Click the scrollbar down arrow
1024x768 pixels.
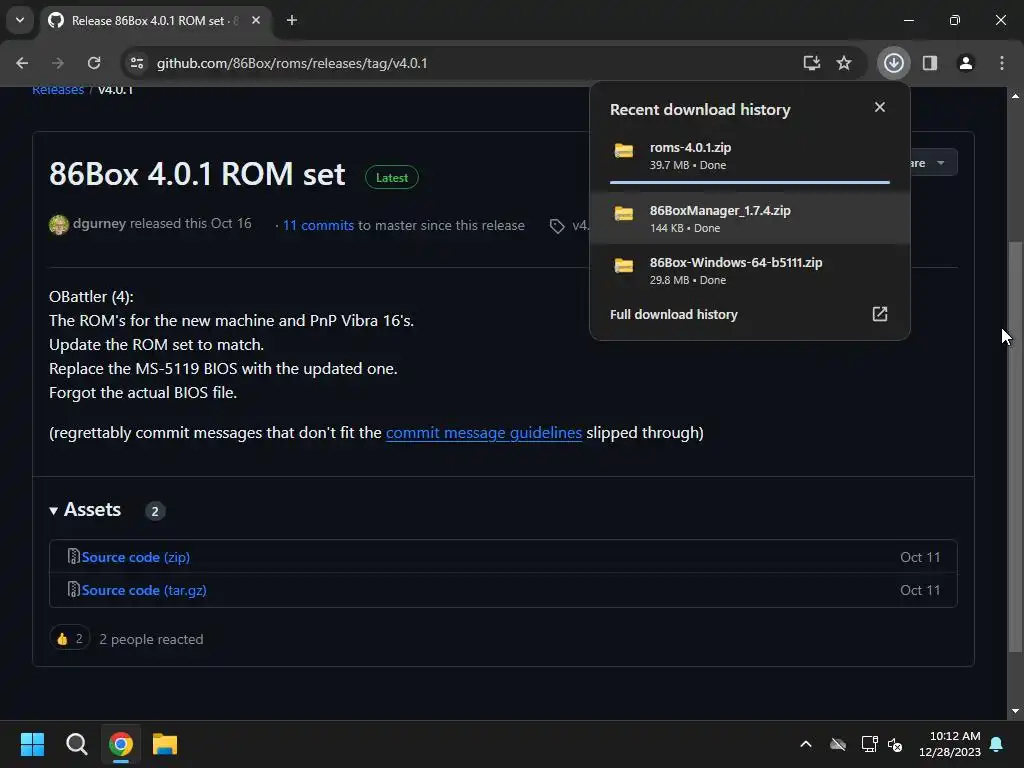[1015, 711]
